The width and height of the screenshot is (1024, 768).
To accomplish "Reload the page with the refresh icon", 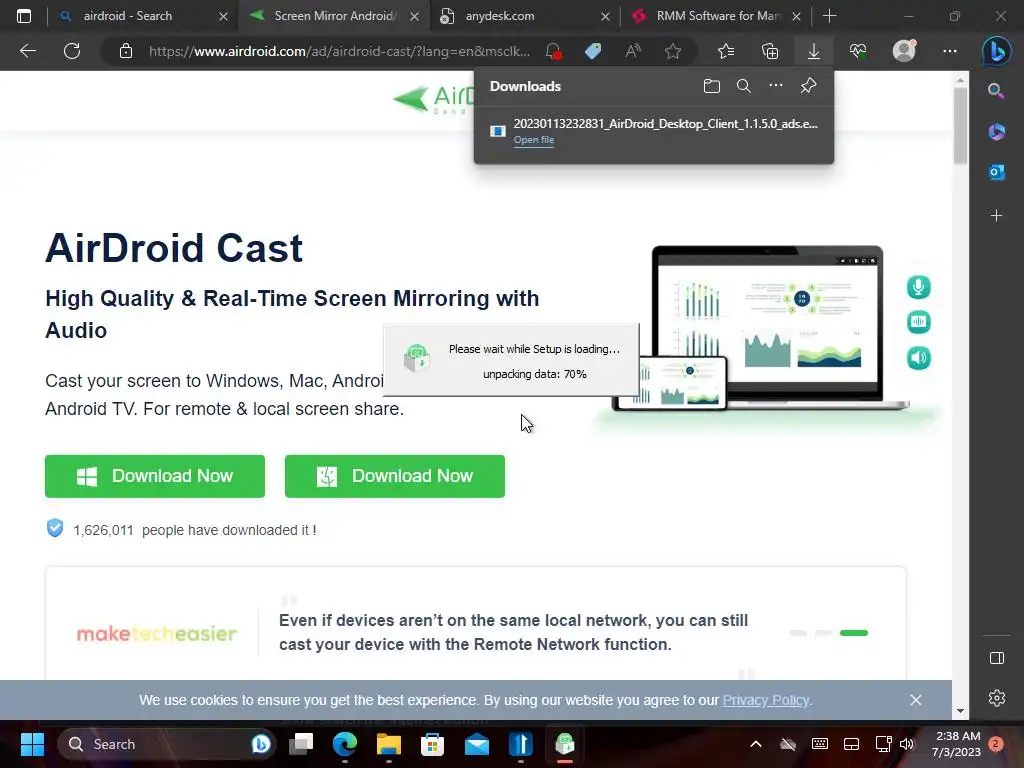I will coord(72,51).
